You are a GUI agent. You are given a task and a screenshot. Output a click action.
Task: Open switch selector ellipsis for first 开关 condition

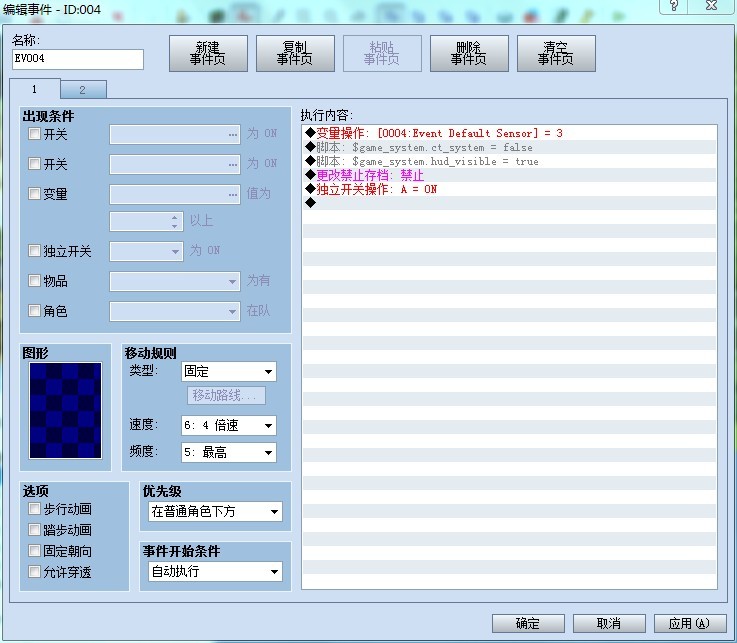(x=233, y=135)
